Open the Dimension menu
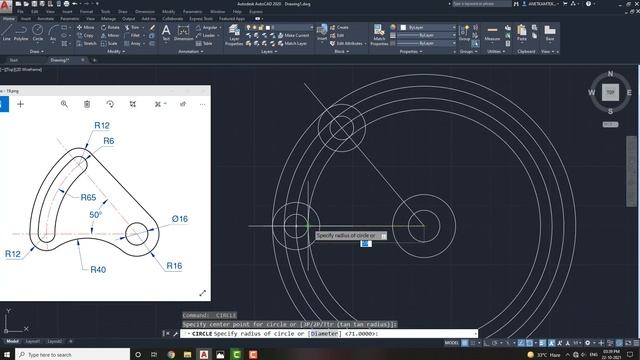Viewport: 640px width, 360px height. (x=144, y=11)
